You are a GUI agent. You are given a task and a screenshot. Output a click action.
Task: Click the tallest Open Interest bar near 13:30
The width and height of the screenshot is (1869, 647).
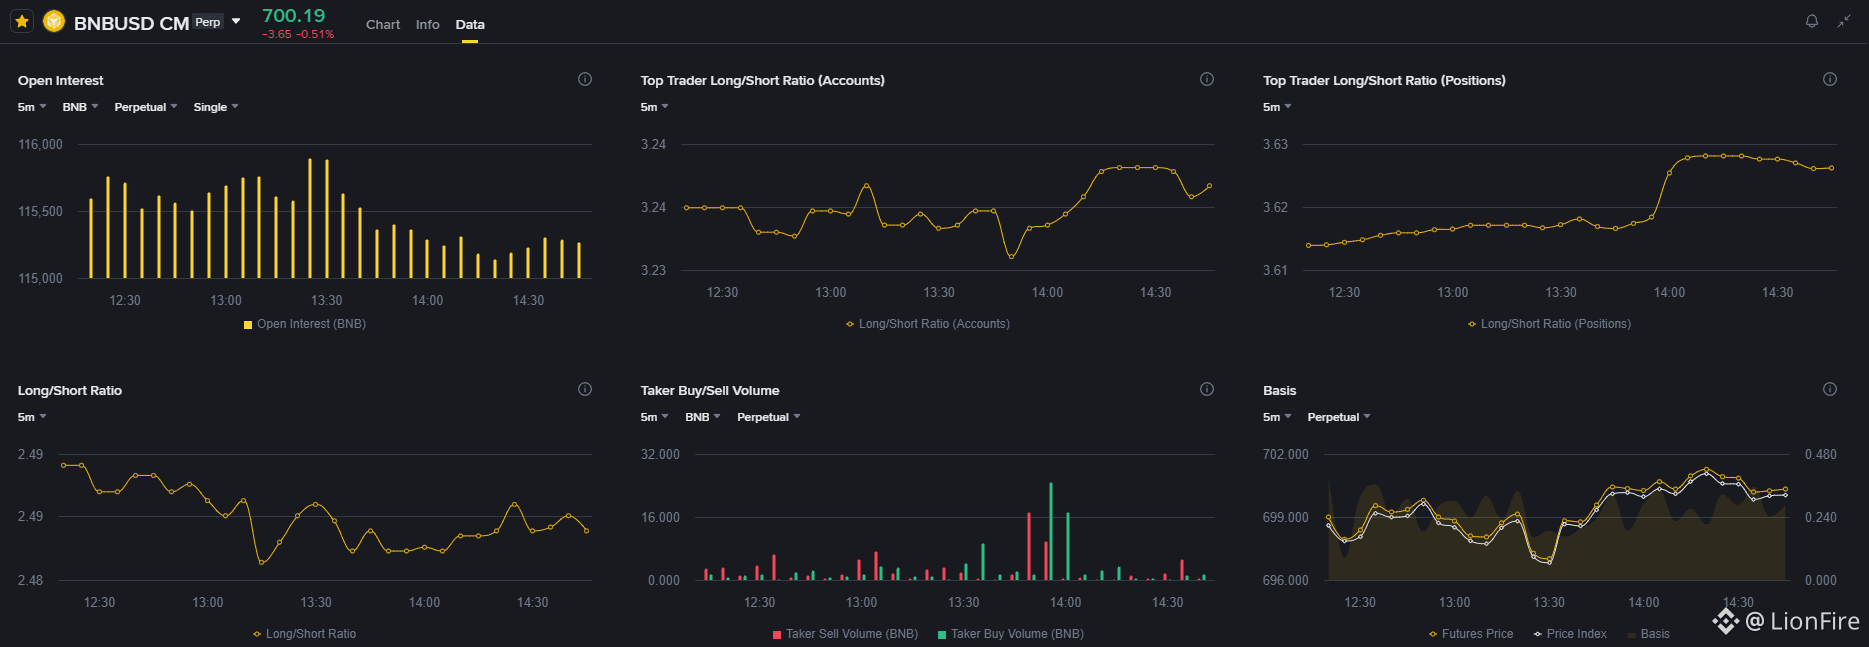(x=310, y=218)
